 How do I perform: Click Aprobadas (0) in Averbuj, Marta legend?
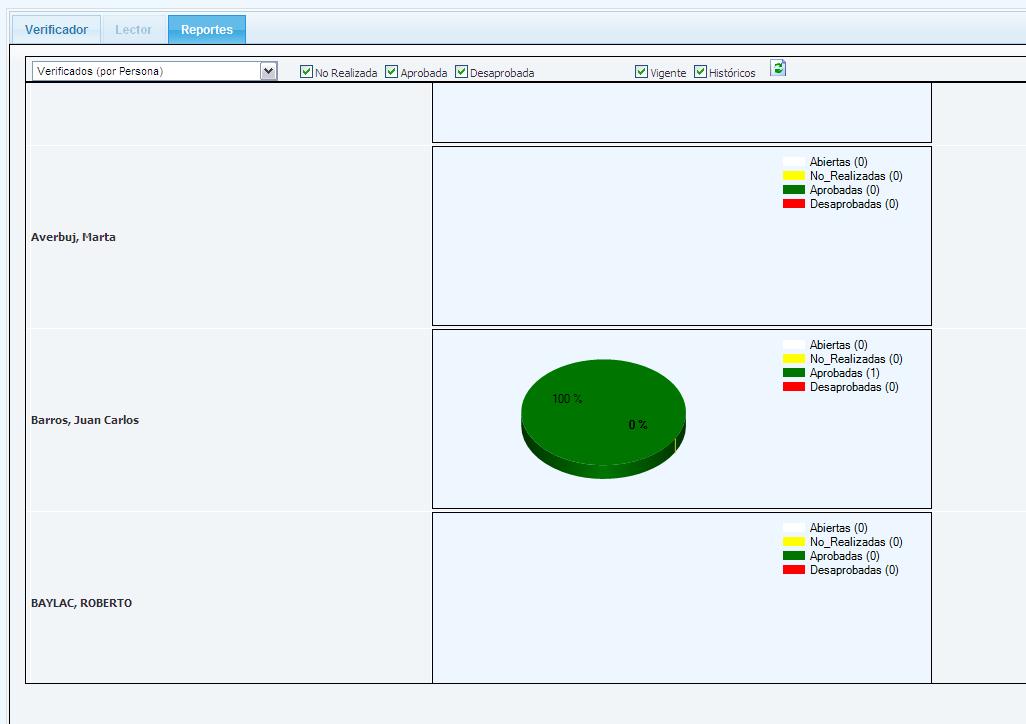[845, 190]
